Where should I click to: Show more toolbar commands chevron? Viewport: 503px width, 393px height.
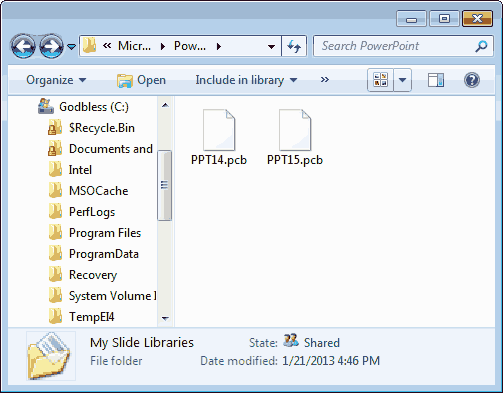click(325, 80)
